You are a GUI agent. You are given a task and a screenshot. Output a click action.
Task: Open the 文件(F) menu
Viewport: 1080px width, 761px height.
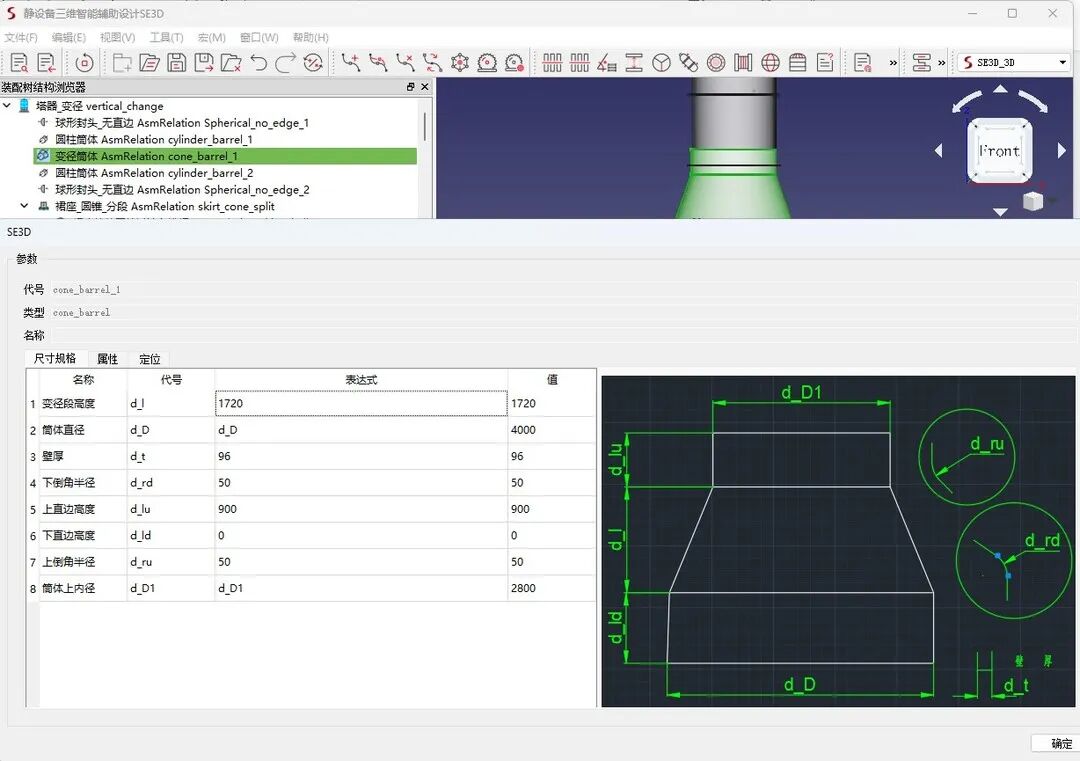click(21, 37)
